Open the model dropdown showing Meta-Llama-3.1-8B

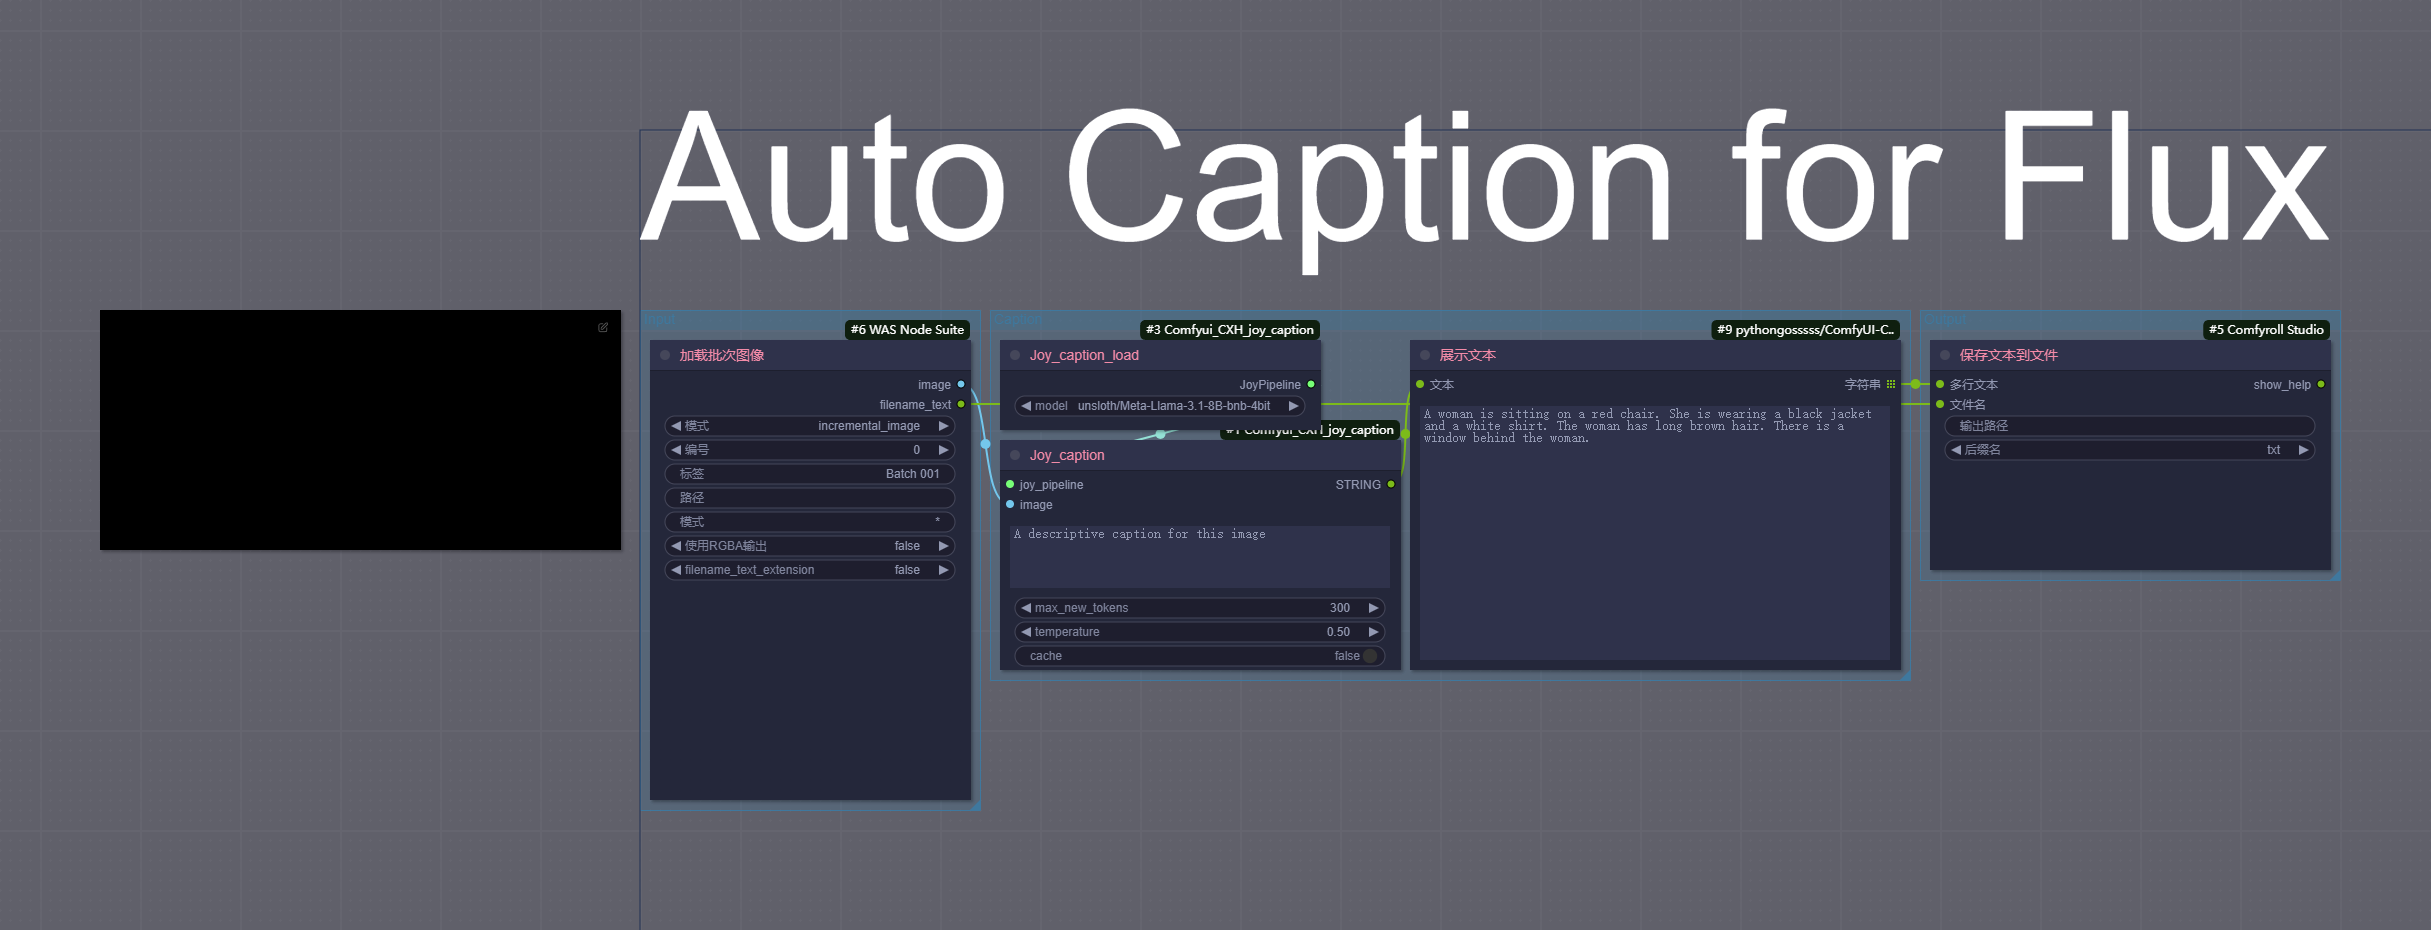(x=1160, y=406)
